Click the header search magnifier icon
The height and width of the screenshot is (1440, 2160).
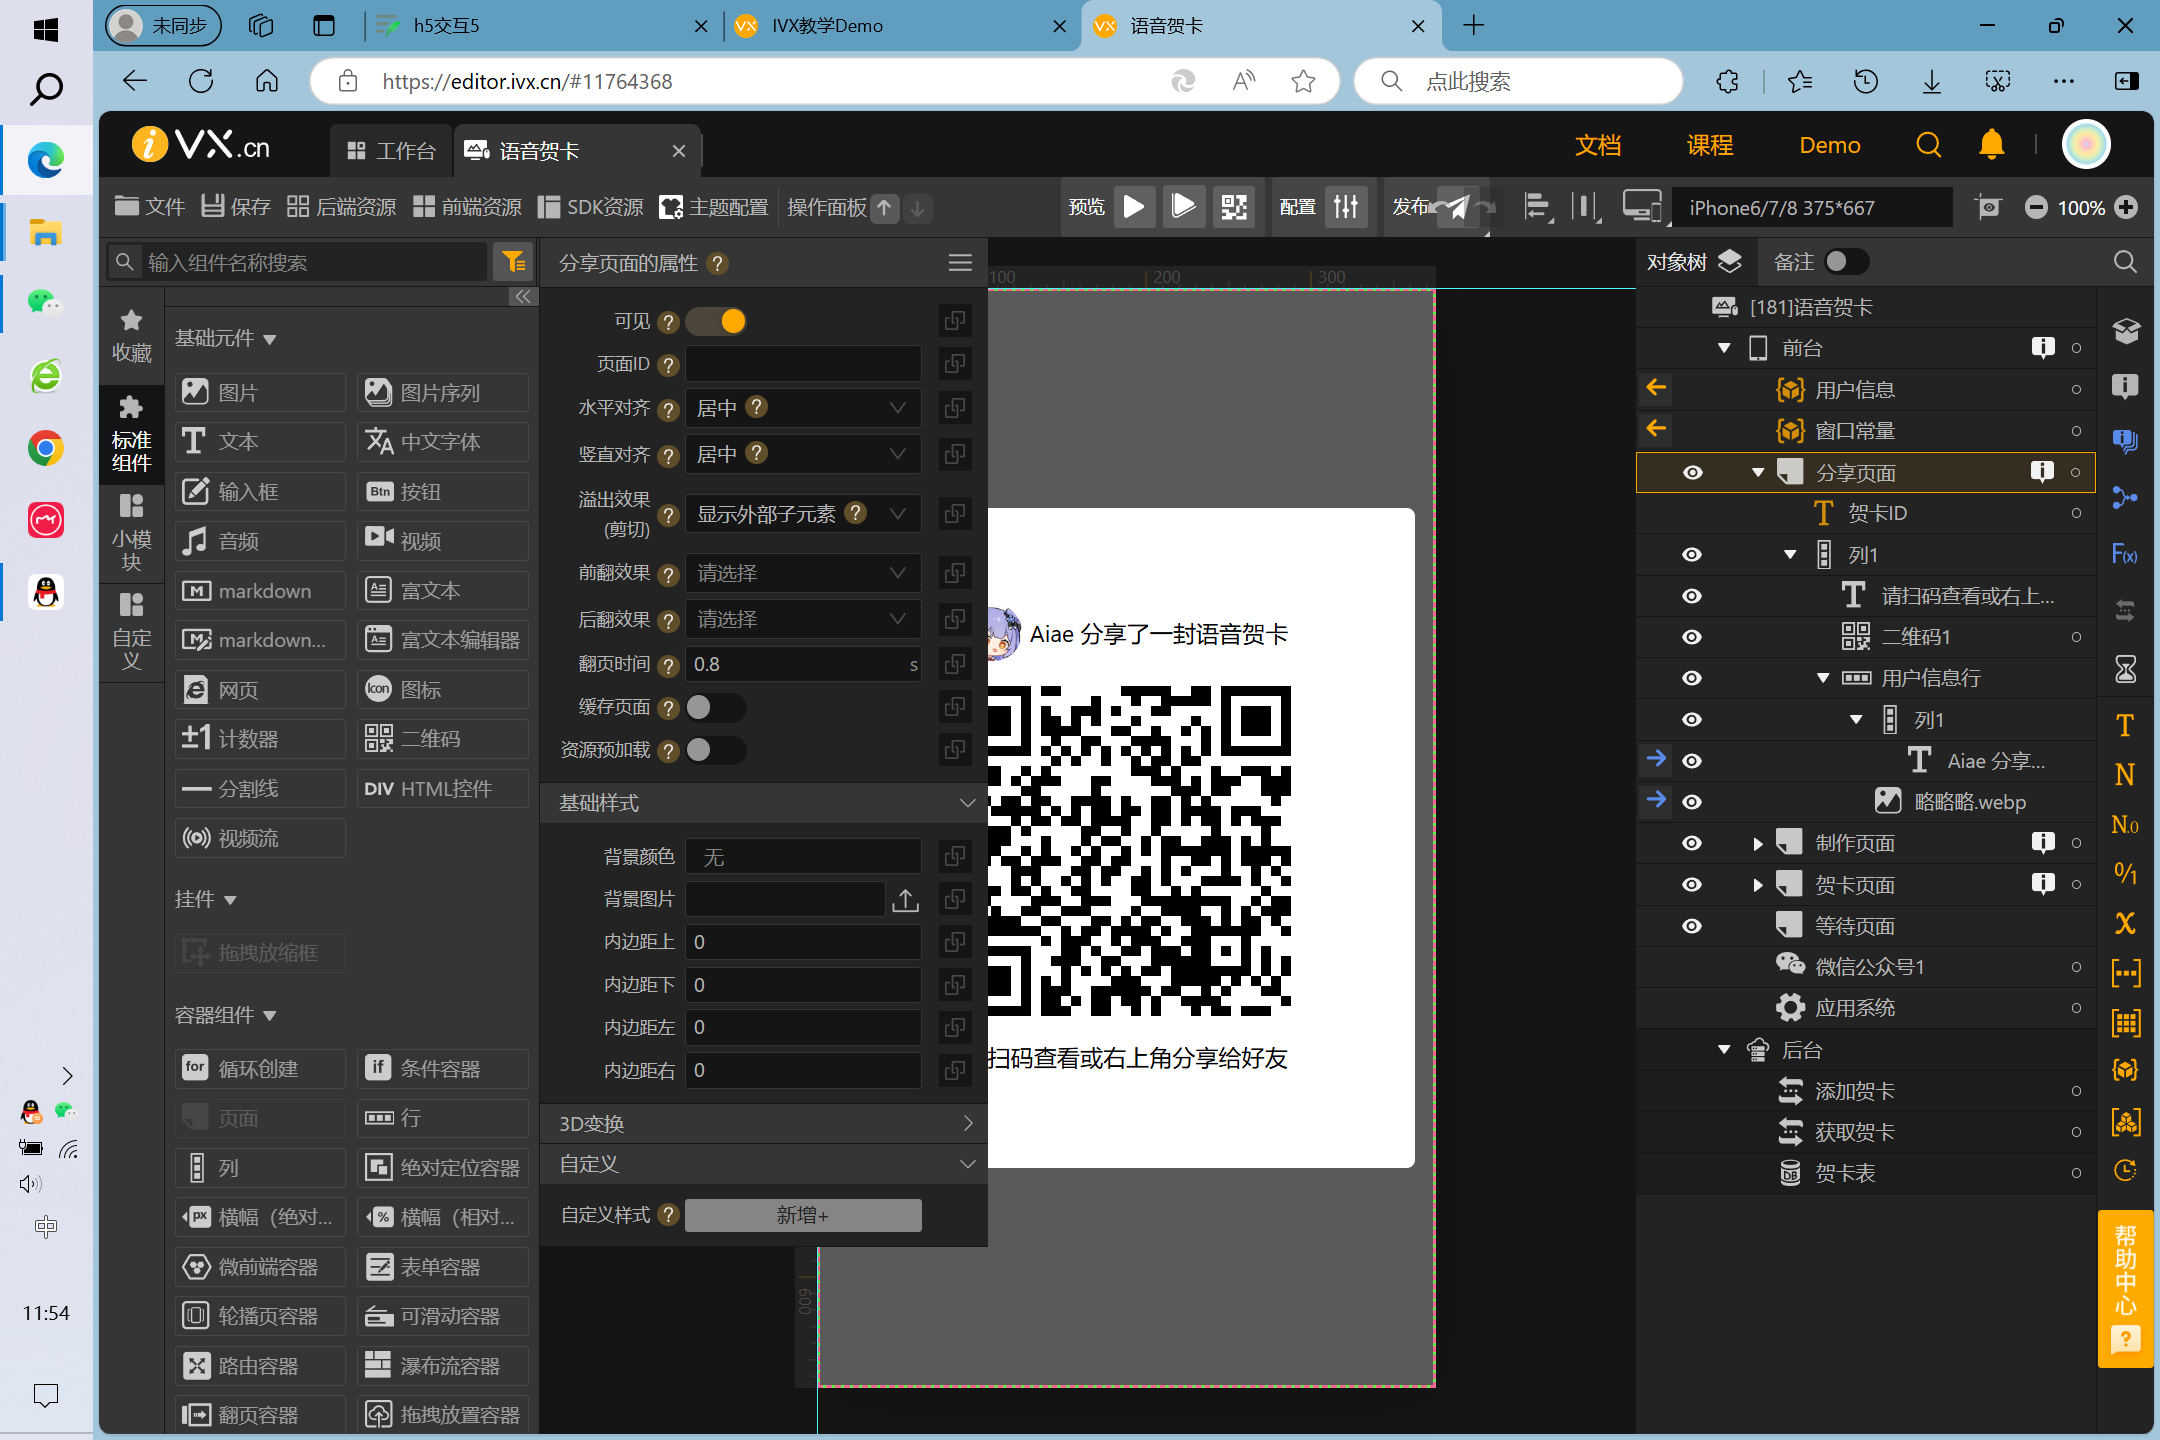click(x=1928, y=145)
